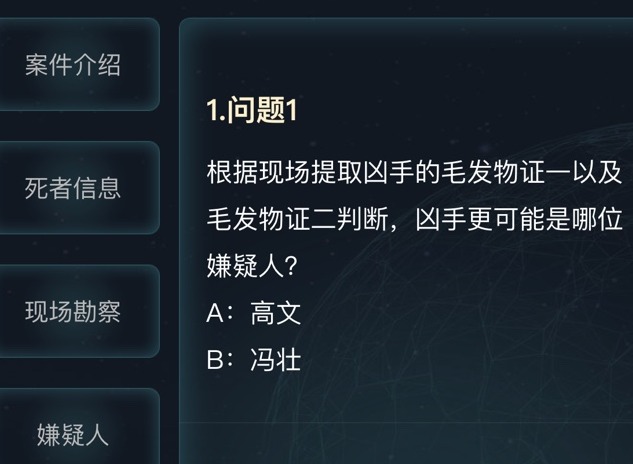This screenshot has height=464, width=633.
Task: Open the 案件介绍 tab
Action: coord(73,65)
